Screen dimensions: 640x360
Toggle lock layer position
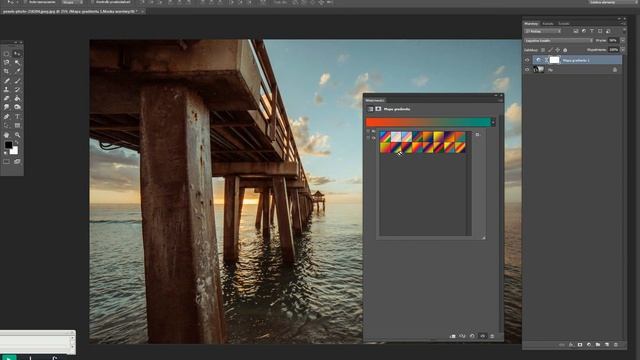558,50
